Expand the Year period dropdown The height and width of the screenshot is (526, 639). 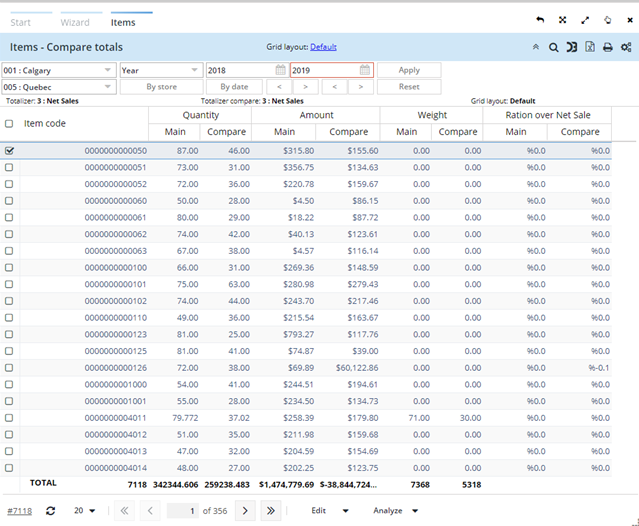(194, 70)
